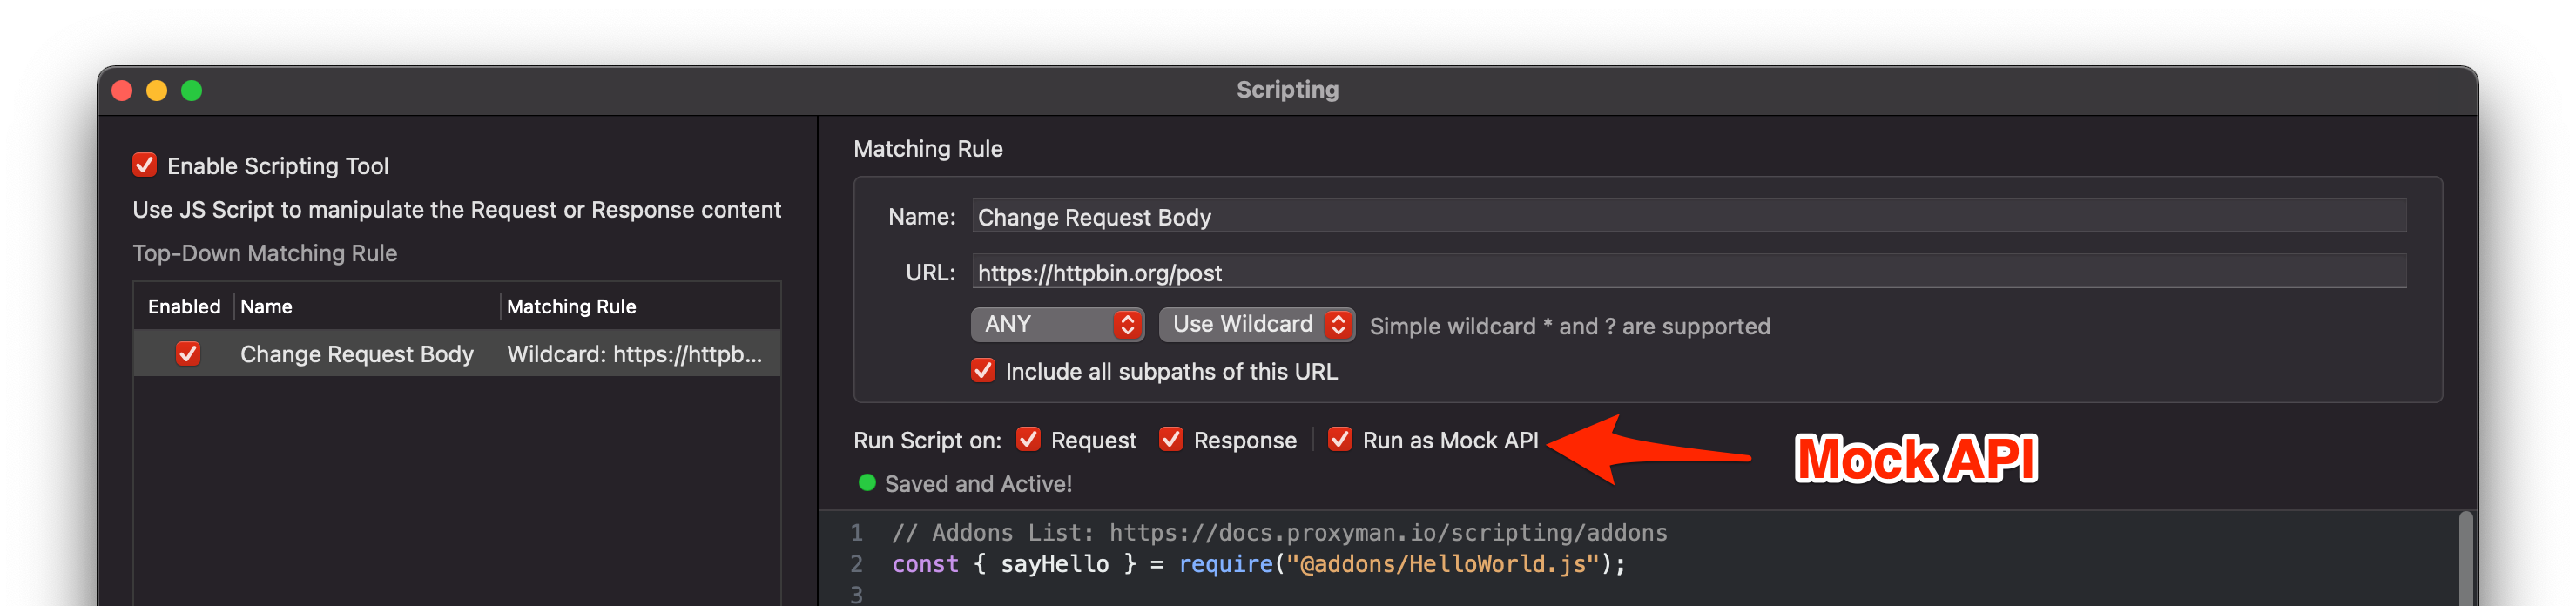2576x606 pixels.
Task: Click the Name input field
Action: [x=1688, y=217]
